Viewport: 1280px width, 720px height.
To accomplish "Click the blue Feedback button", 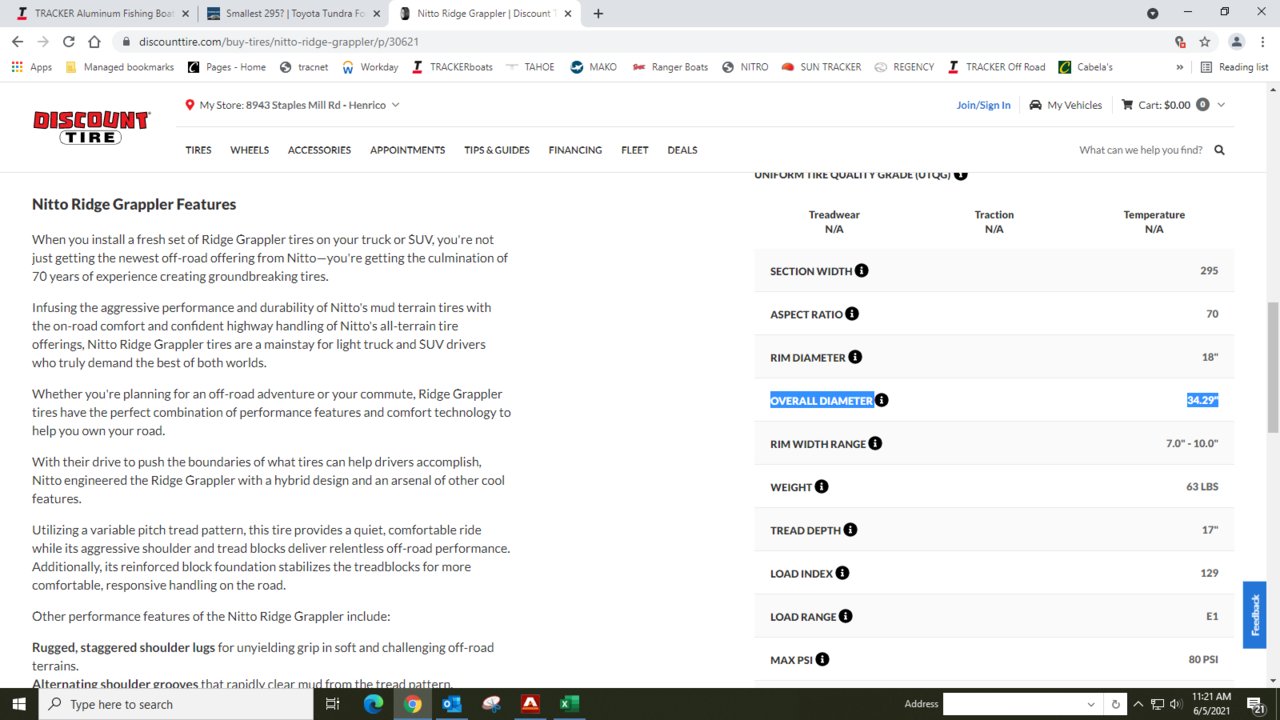I will pos(1254,614).
